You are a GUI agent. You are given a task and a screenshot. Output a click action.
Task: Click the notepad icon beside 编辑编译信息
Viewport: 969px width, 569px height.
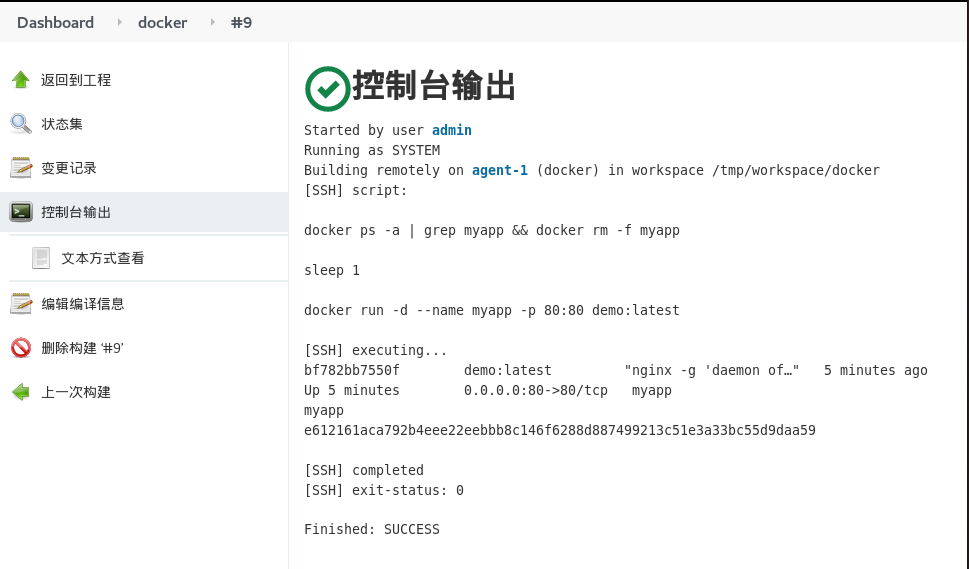[21, 303]
